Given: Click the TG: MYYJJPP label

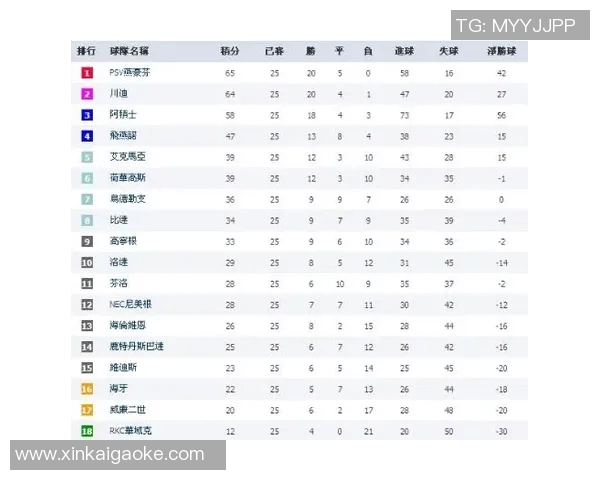Looking at the screenshot, I should (515, 26).
